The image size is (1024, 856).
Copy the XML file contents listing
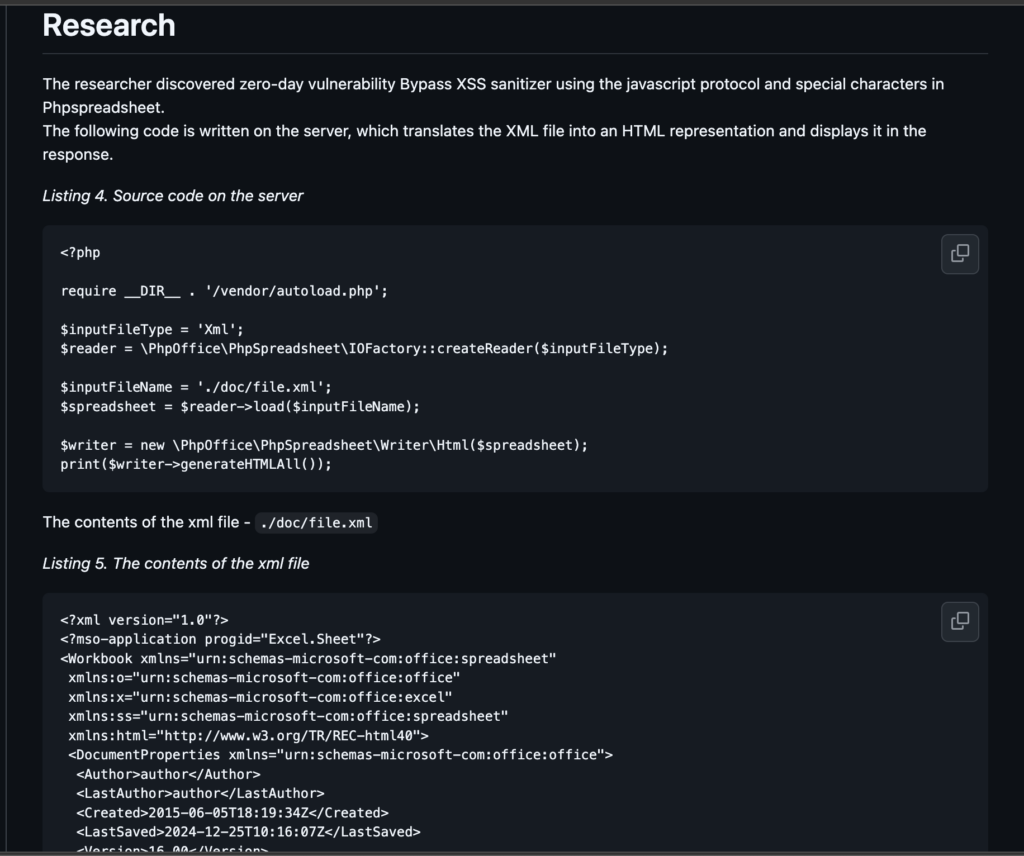pos(959,621)
